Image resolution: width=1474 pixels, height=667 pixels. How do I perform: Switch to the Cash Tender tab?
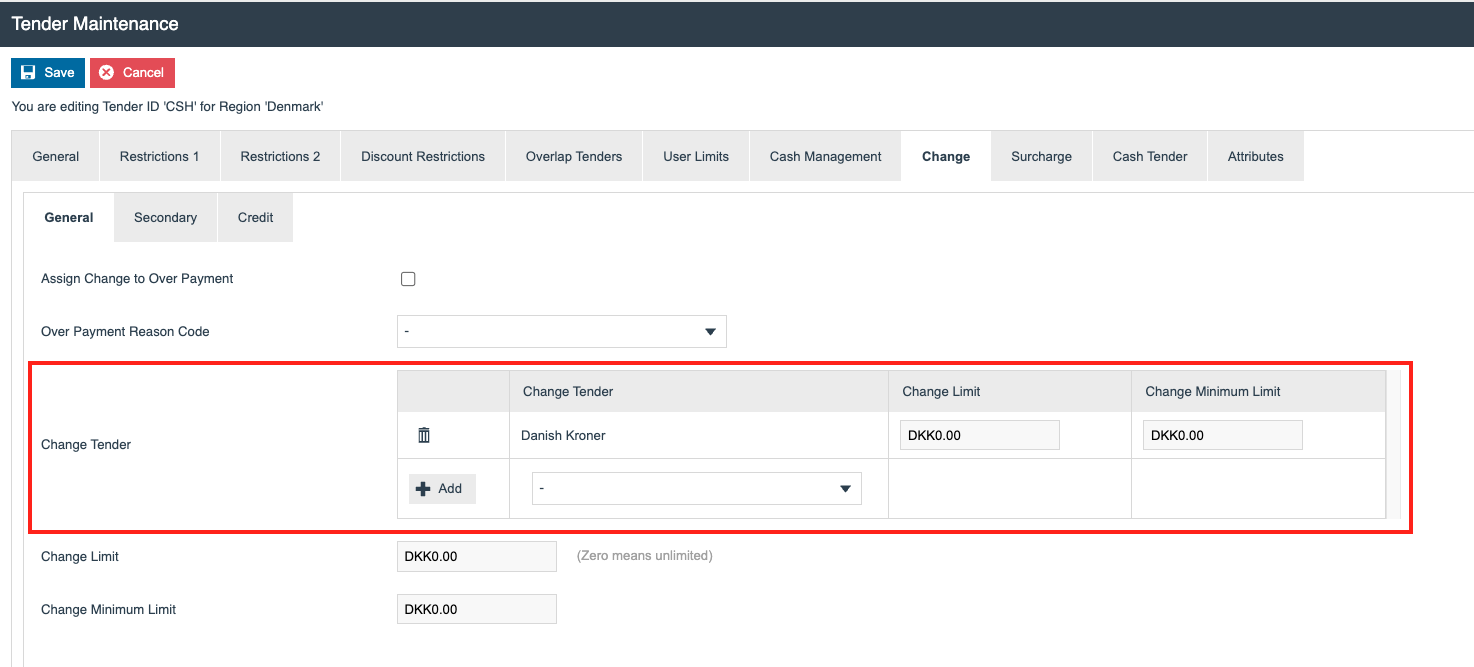(x=1150, y=156)
